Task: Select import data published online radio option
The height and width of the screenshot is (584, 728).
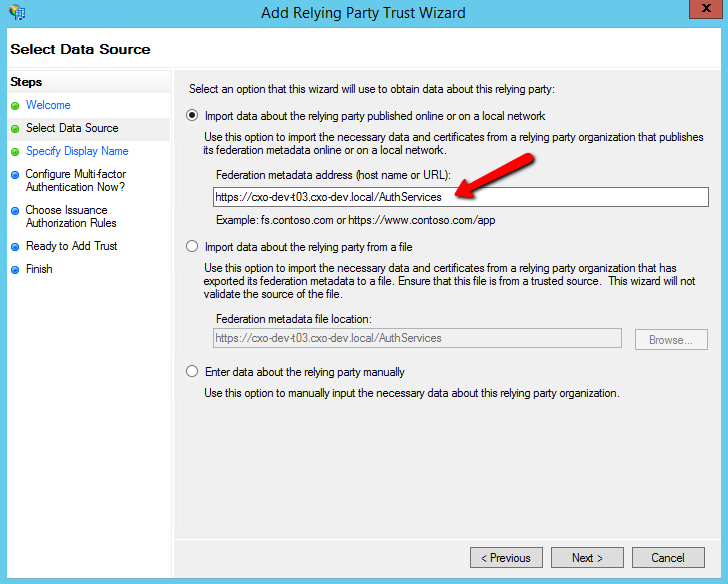Action: 192,115
